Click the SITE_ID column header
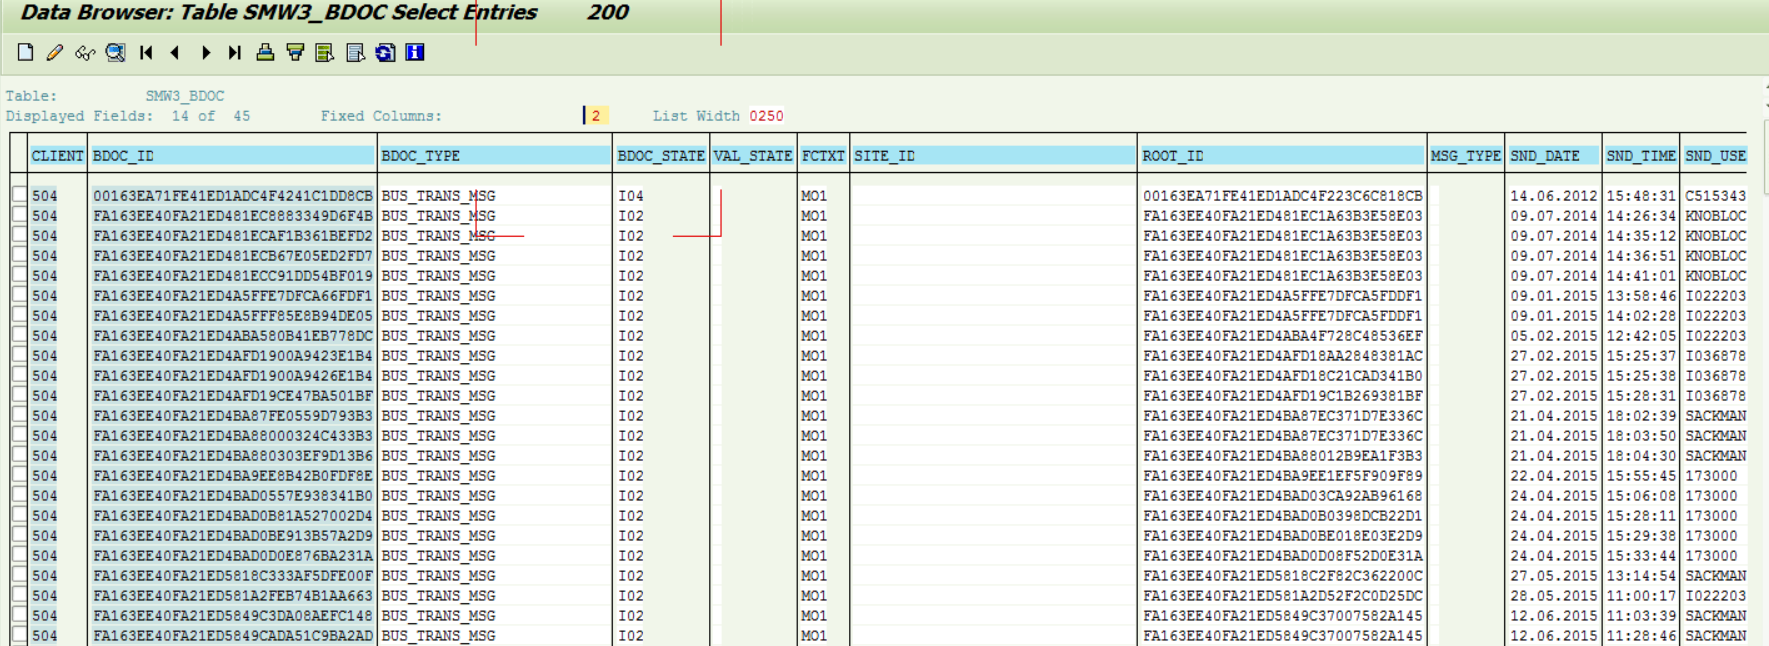This screenshot has height=646, width=1769. pyautogui.click(x=993, y=156)
